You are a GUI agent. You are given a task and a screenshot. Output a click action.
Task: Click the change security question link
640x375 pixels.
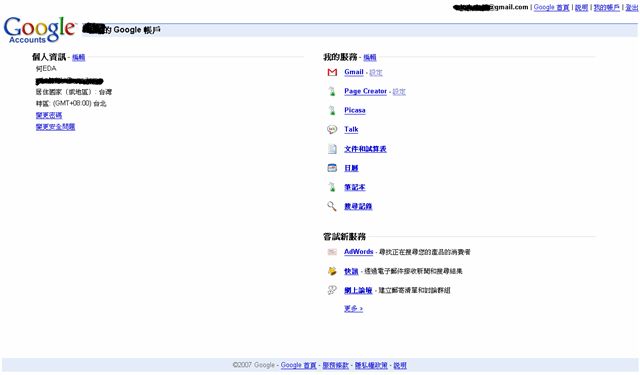(x=56, y=127)
